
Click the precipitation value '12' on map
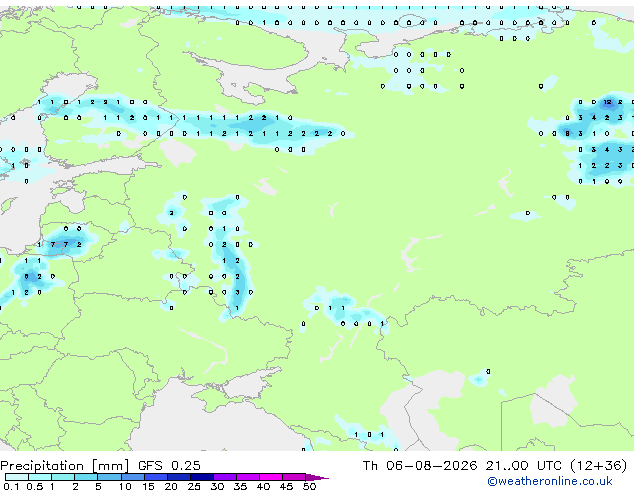(607, 102)
